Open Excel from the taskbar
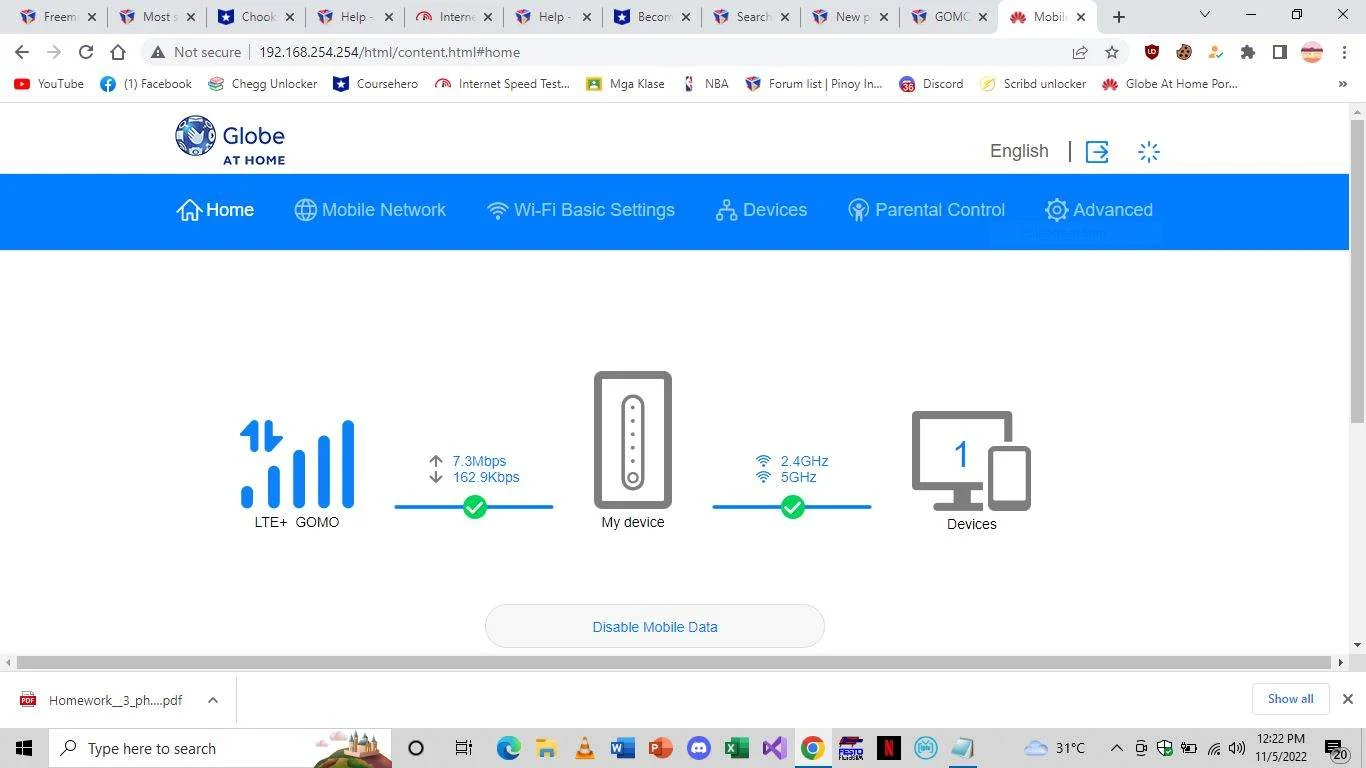1366x768 pixels. tap(736, 748)
